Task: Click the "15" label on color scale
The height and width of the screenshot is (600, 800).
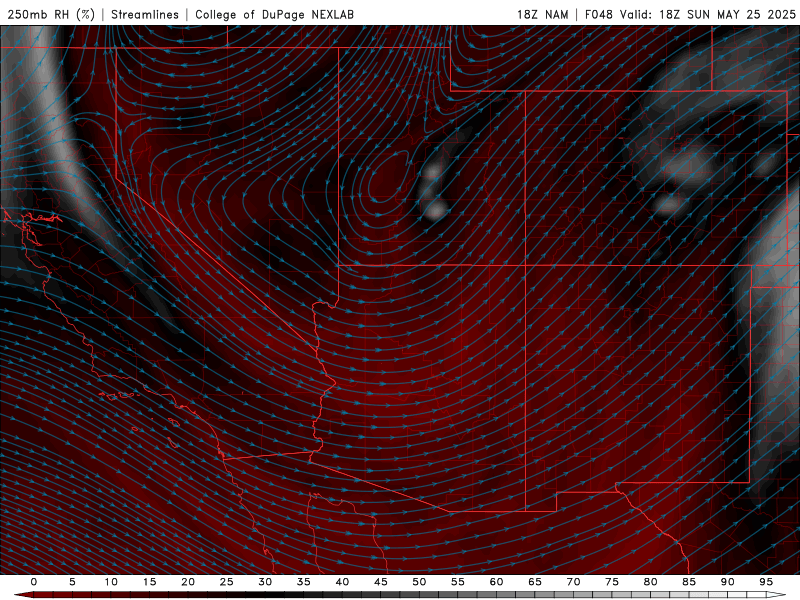Action: pyautogui.click(x=149, y=582)
